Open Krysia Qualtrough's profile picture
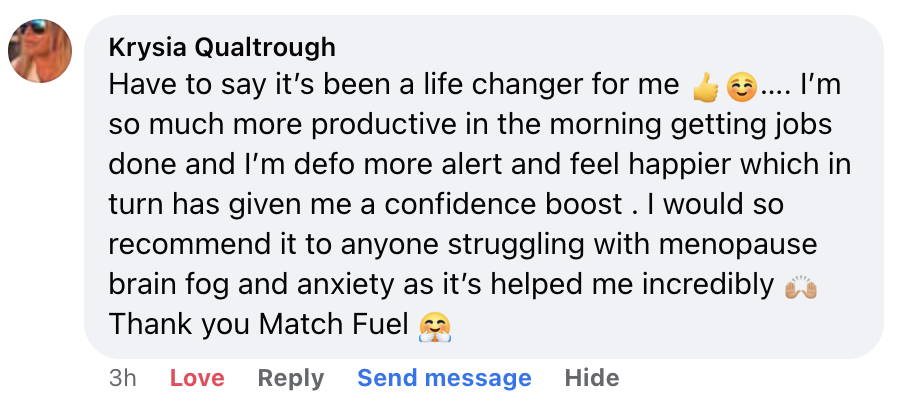The width and height of the screenshot is (906, 396). pyautogui.click(x=40, y=51)
